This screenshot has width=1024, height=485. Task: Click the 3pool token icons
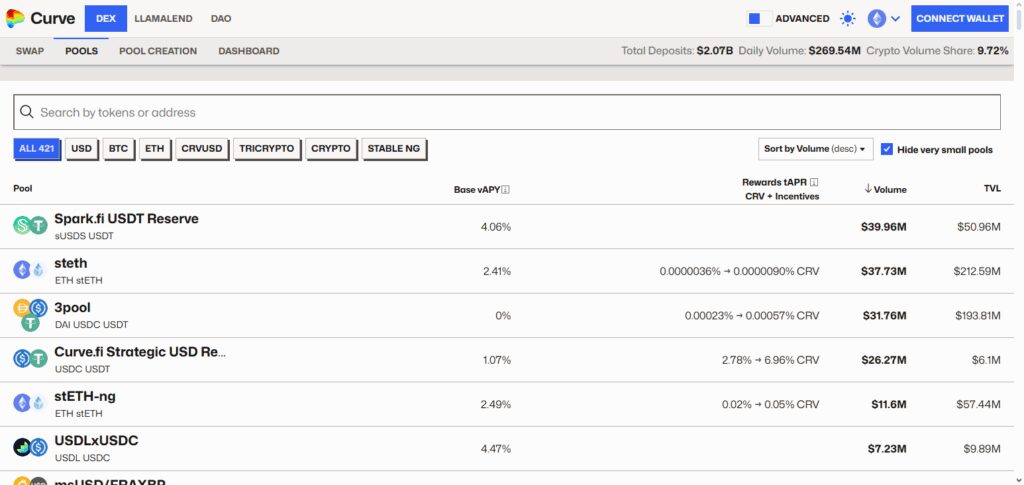coord(31,315)
